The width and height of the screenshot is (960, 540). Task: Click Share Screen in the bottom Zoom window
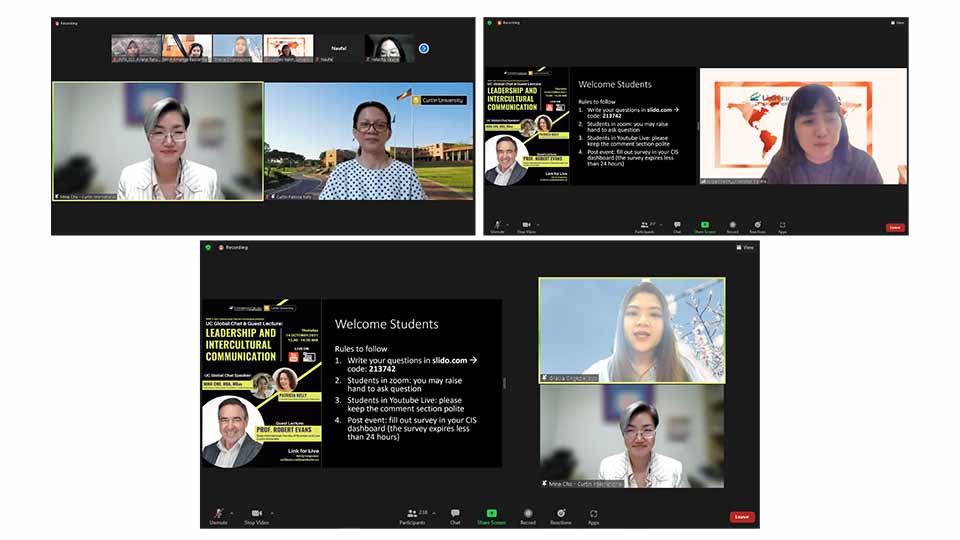coord(492,517)
